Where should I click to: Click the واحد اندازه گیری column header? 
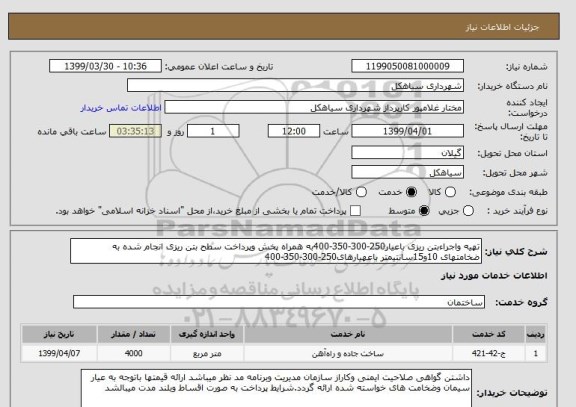click(207, 334)
